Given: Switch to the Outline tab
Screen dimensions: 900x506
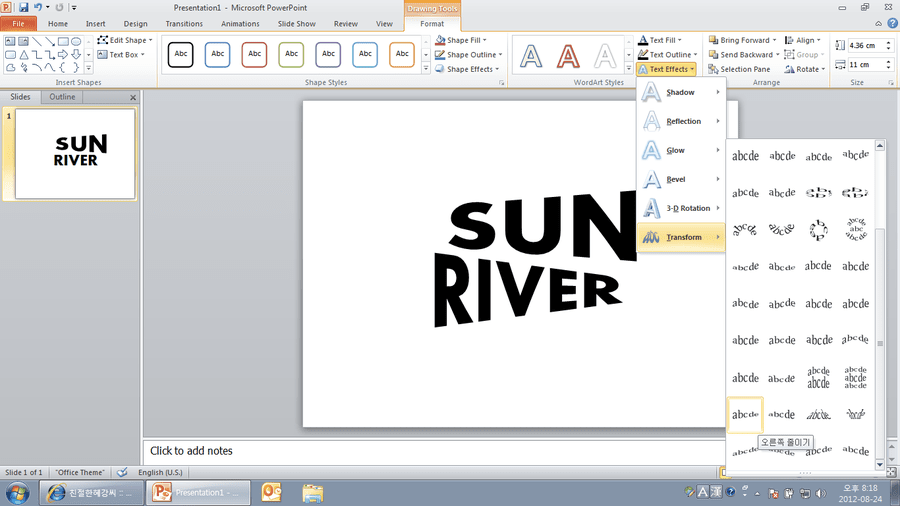Looking at the screenshot, I should coord(62,97).
